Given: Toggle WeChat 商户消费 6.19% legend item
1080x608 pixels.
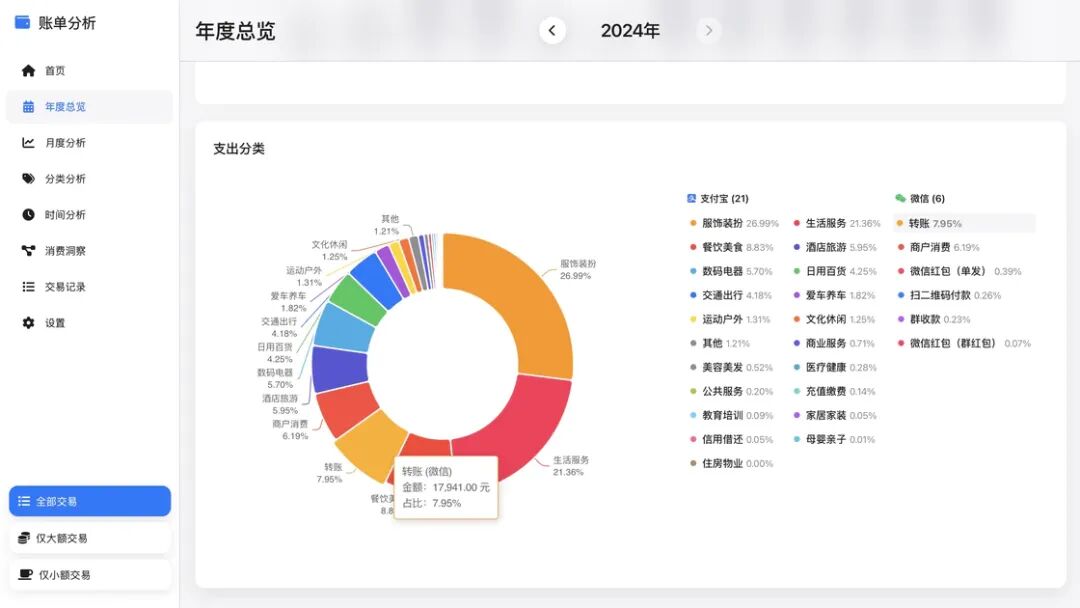Looking at the screenshot, I should click(938, 247).
